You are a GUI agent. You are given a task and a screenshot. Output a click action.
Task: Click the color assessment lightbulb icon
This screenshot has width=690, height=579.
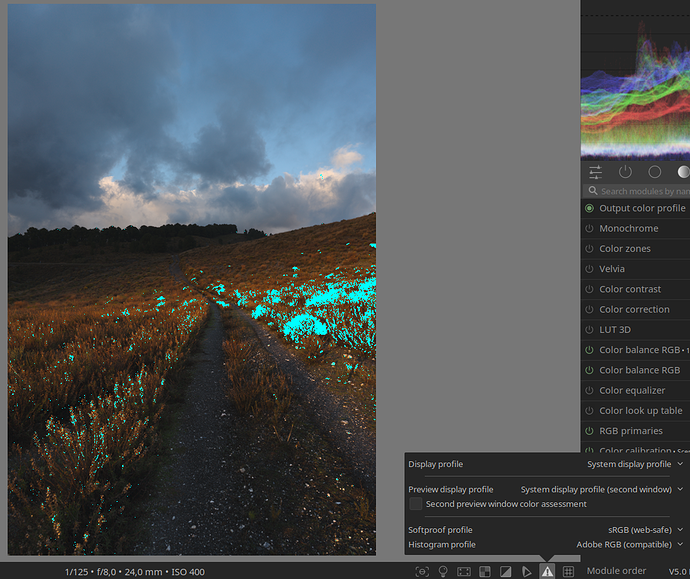443,571
